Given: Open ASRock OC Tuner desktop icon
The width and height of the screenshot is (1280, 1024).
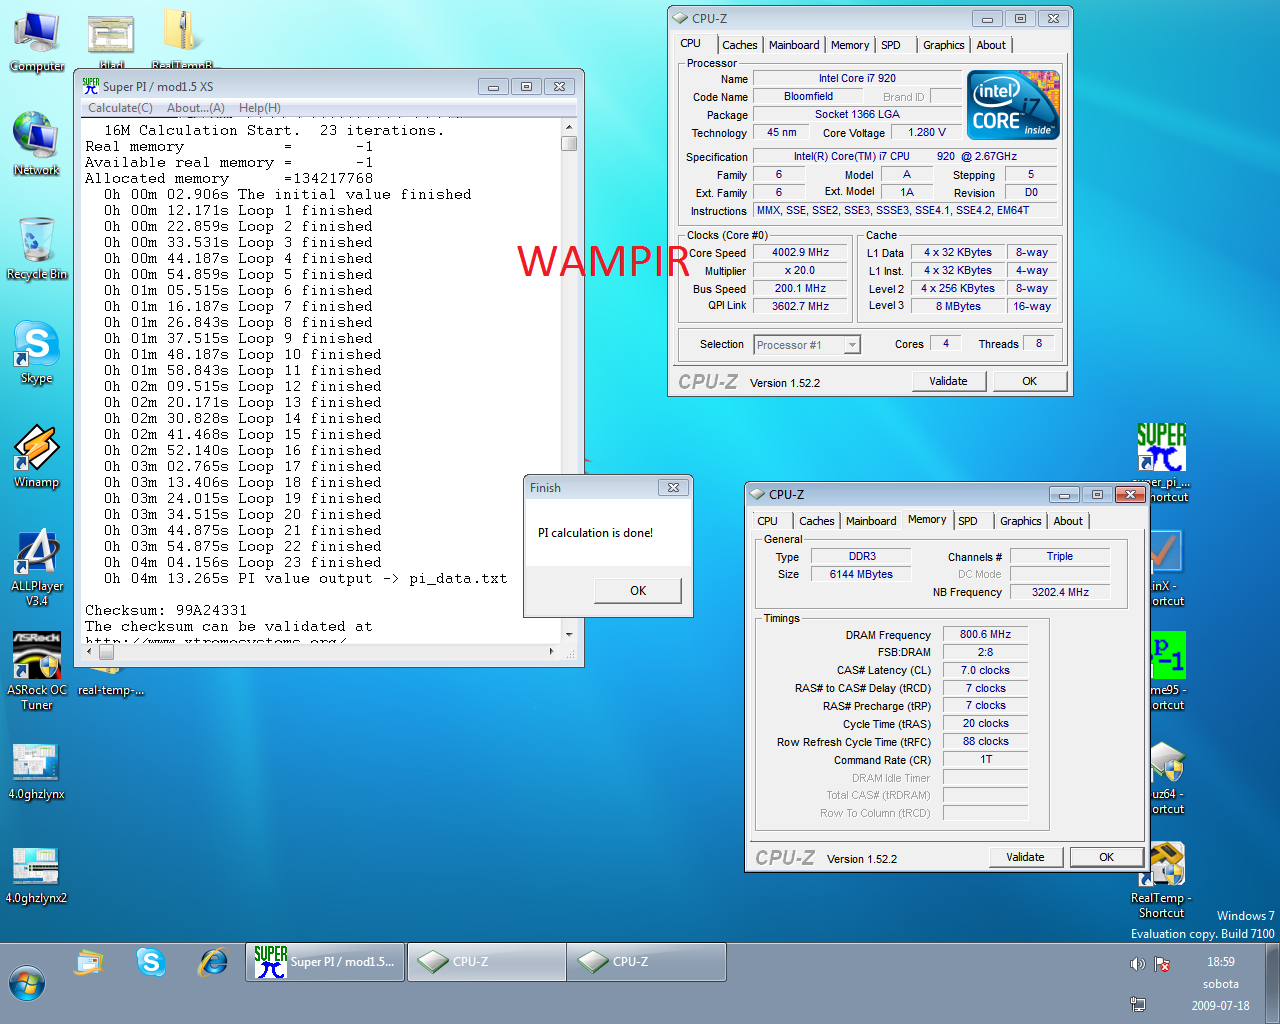Looking at the screenshot, I should [37, 671].
